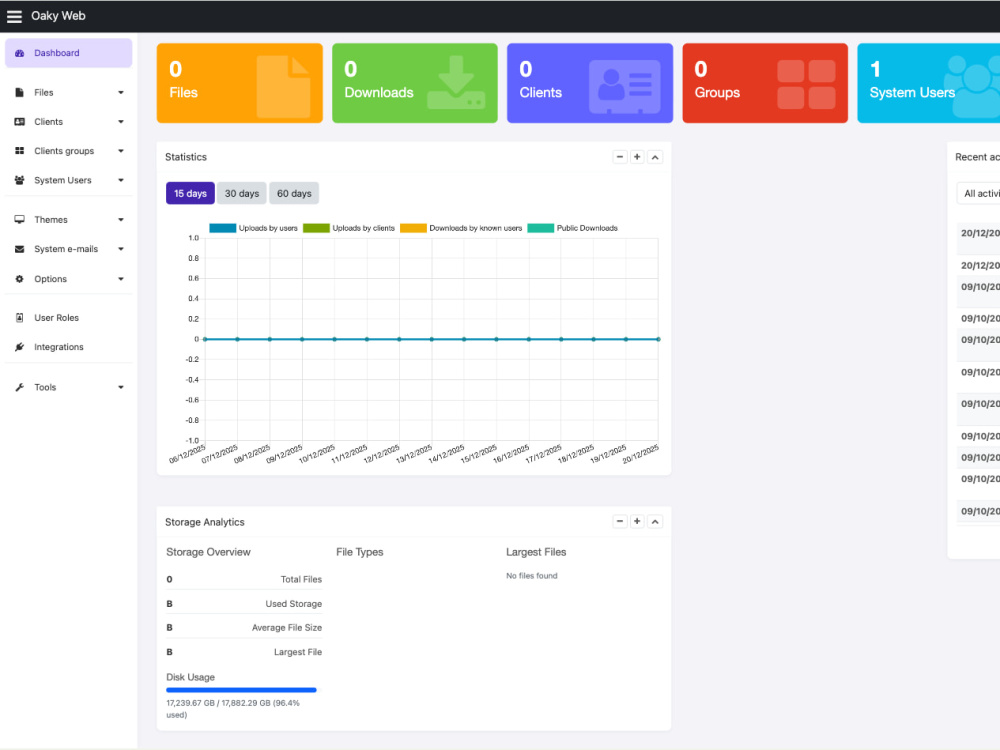Click the 17,239.67 GB disk usage text
The image size is (1000, 750).
pos(233,709)
